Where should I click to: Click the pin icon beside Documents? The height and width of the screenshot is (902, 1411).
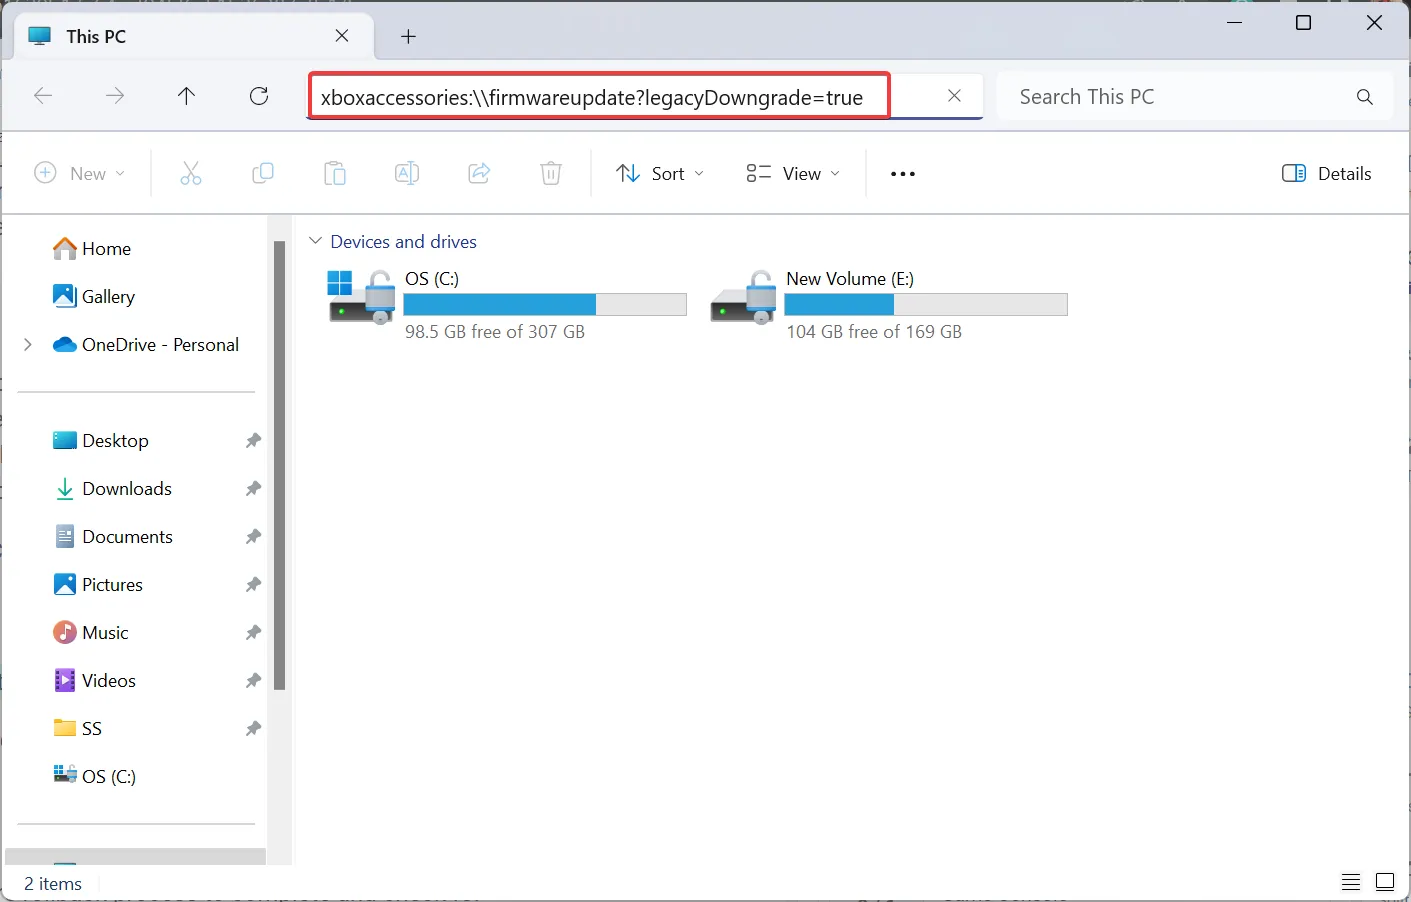click(x=253, y=536)
